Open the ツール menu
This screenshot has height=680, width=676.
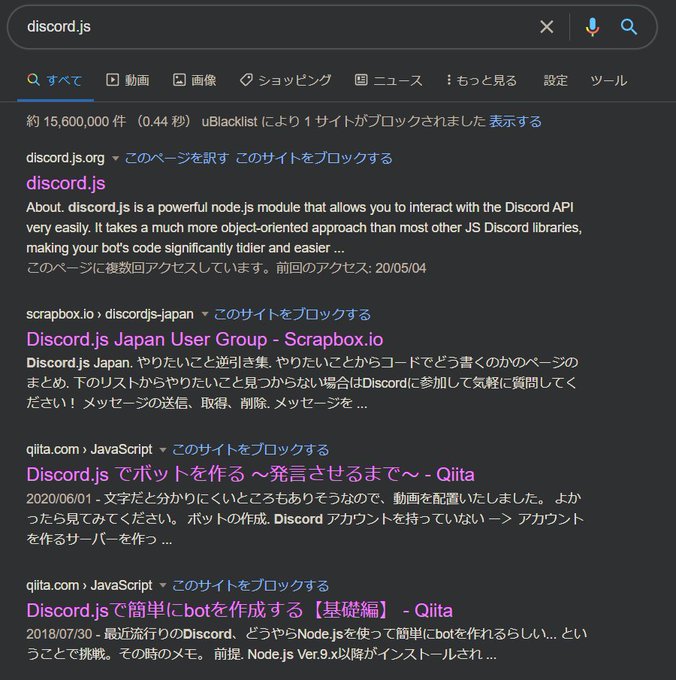[x=609, y=80]
